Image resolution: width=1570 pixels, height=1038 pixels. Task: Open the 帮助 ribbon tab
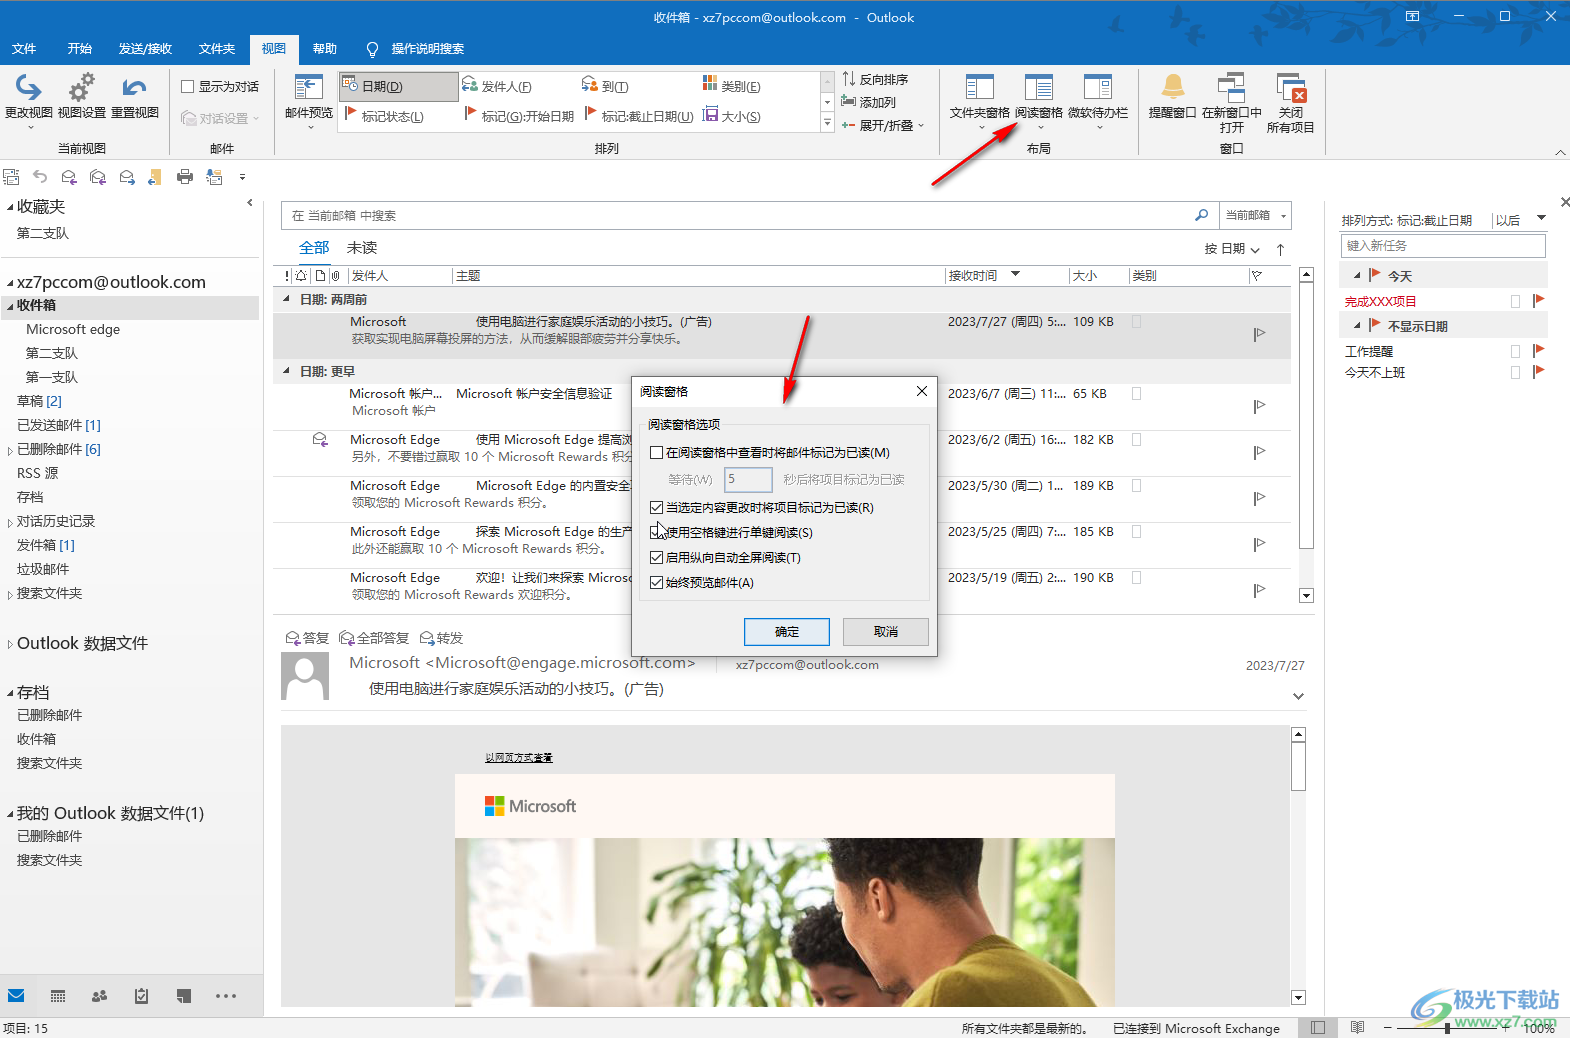tap(325, 48)
